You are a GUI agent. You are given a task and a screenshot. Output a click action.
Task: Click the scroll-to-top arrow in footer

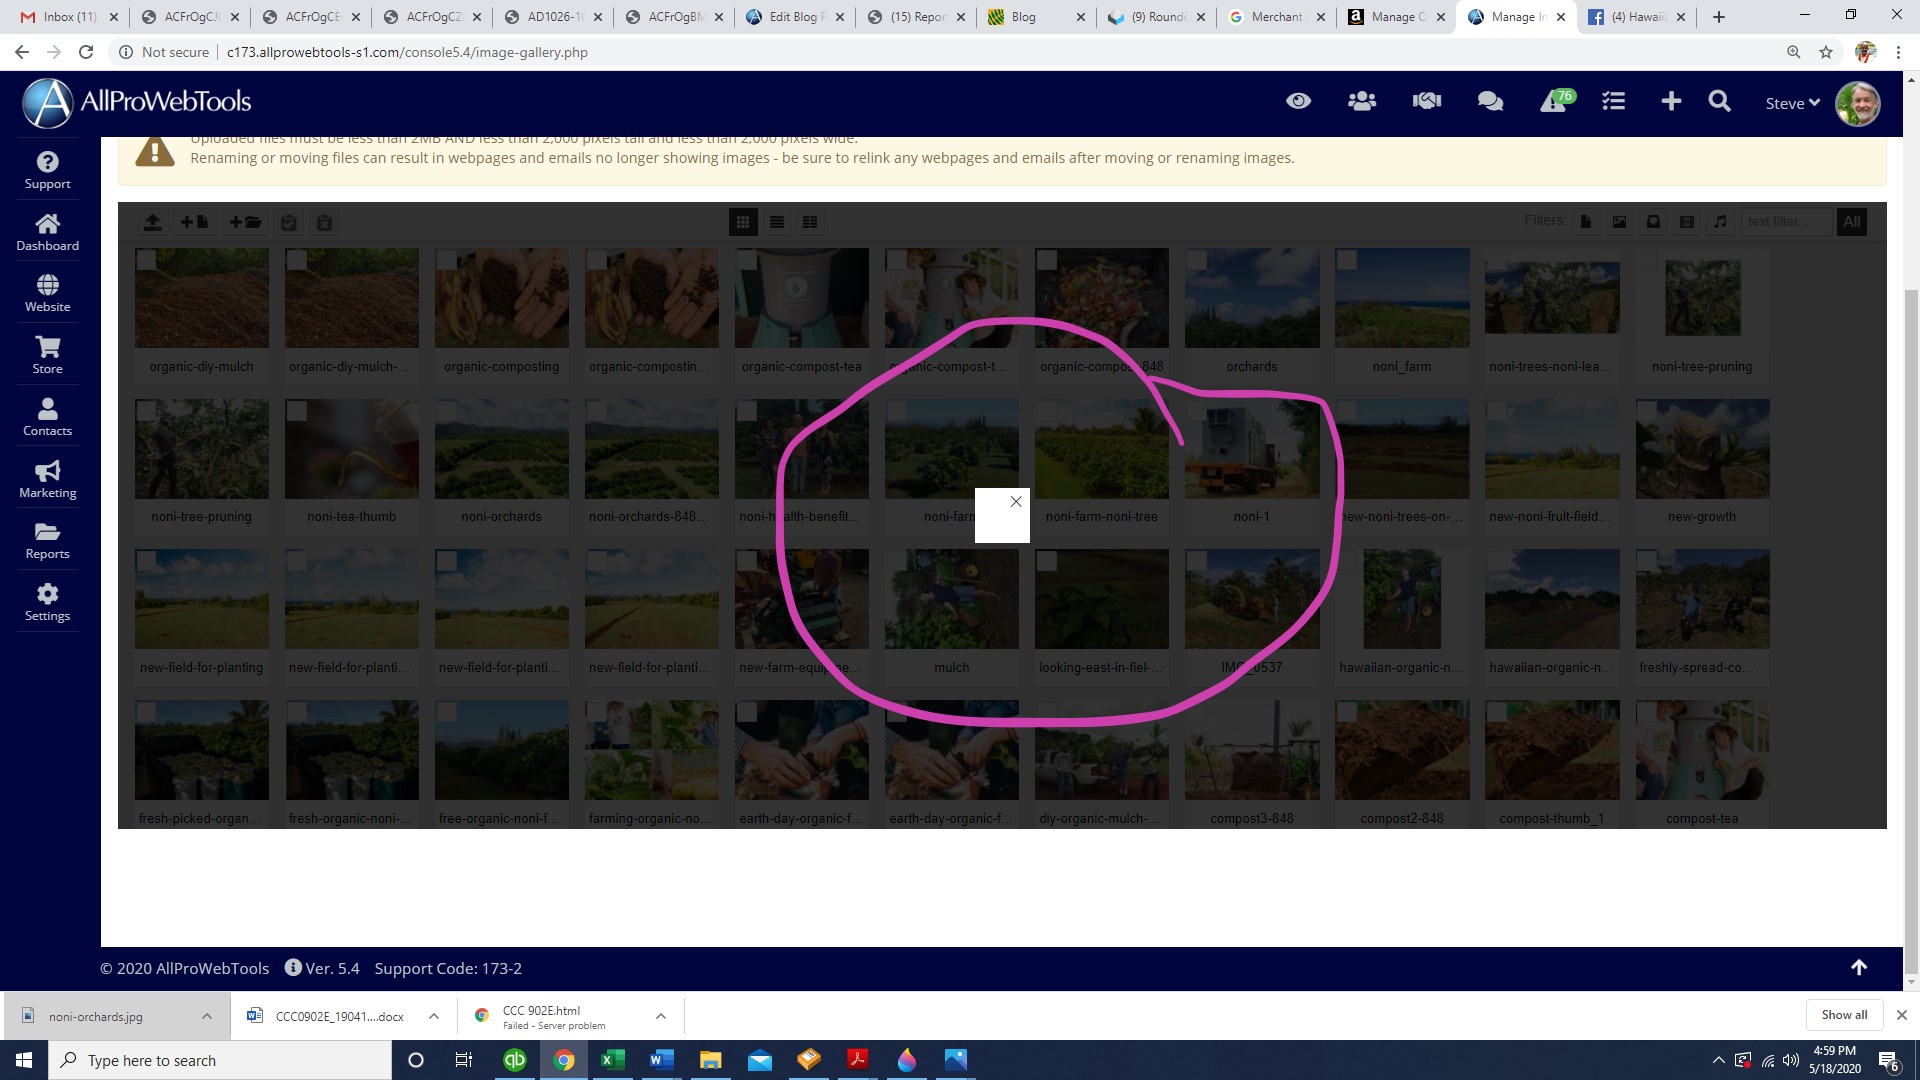tap(1859, 967)
